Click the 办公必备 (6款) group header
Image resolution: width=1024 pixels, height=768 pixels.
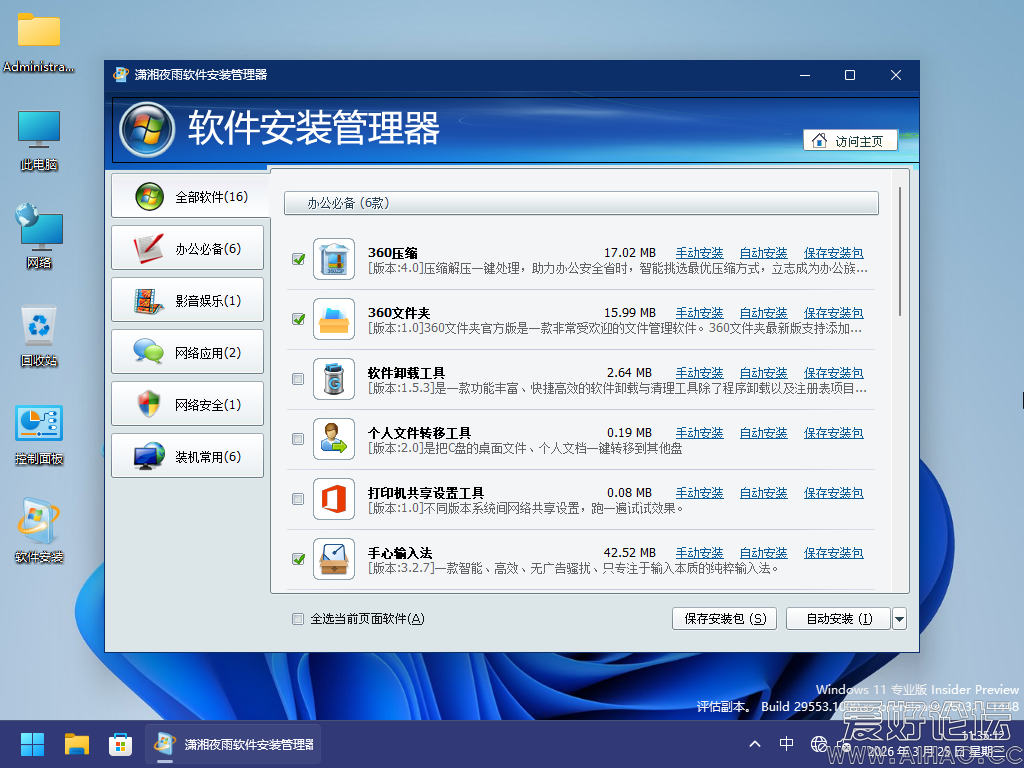point(581,203)
